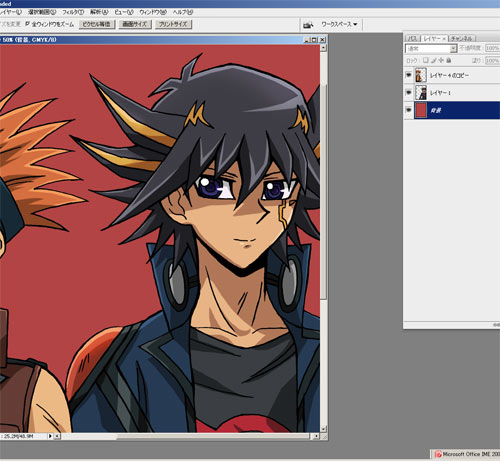Toggle lock image pixels brush icon
Viewport: 500px width, 461px height.
pyautogui.click(x=434, y=60)
